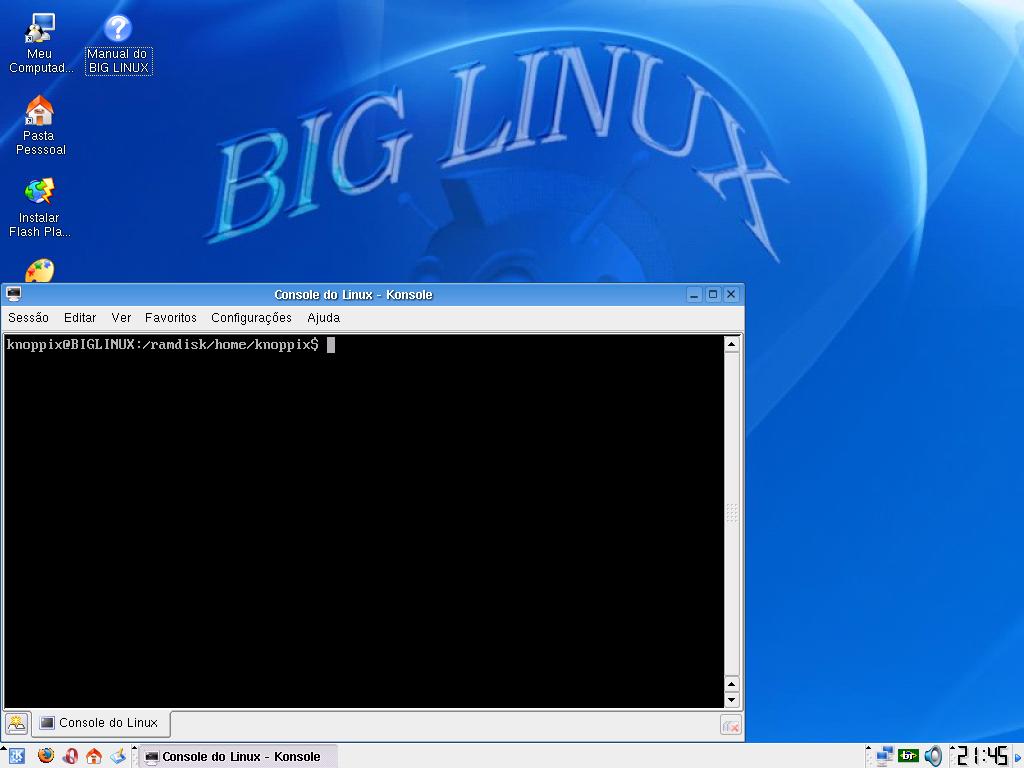This screenshot has height=768, width=1024.
Task: Click the Console do Linux - Konsole taskbar entry
Action: click(238, 756)
